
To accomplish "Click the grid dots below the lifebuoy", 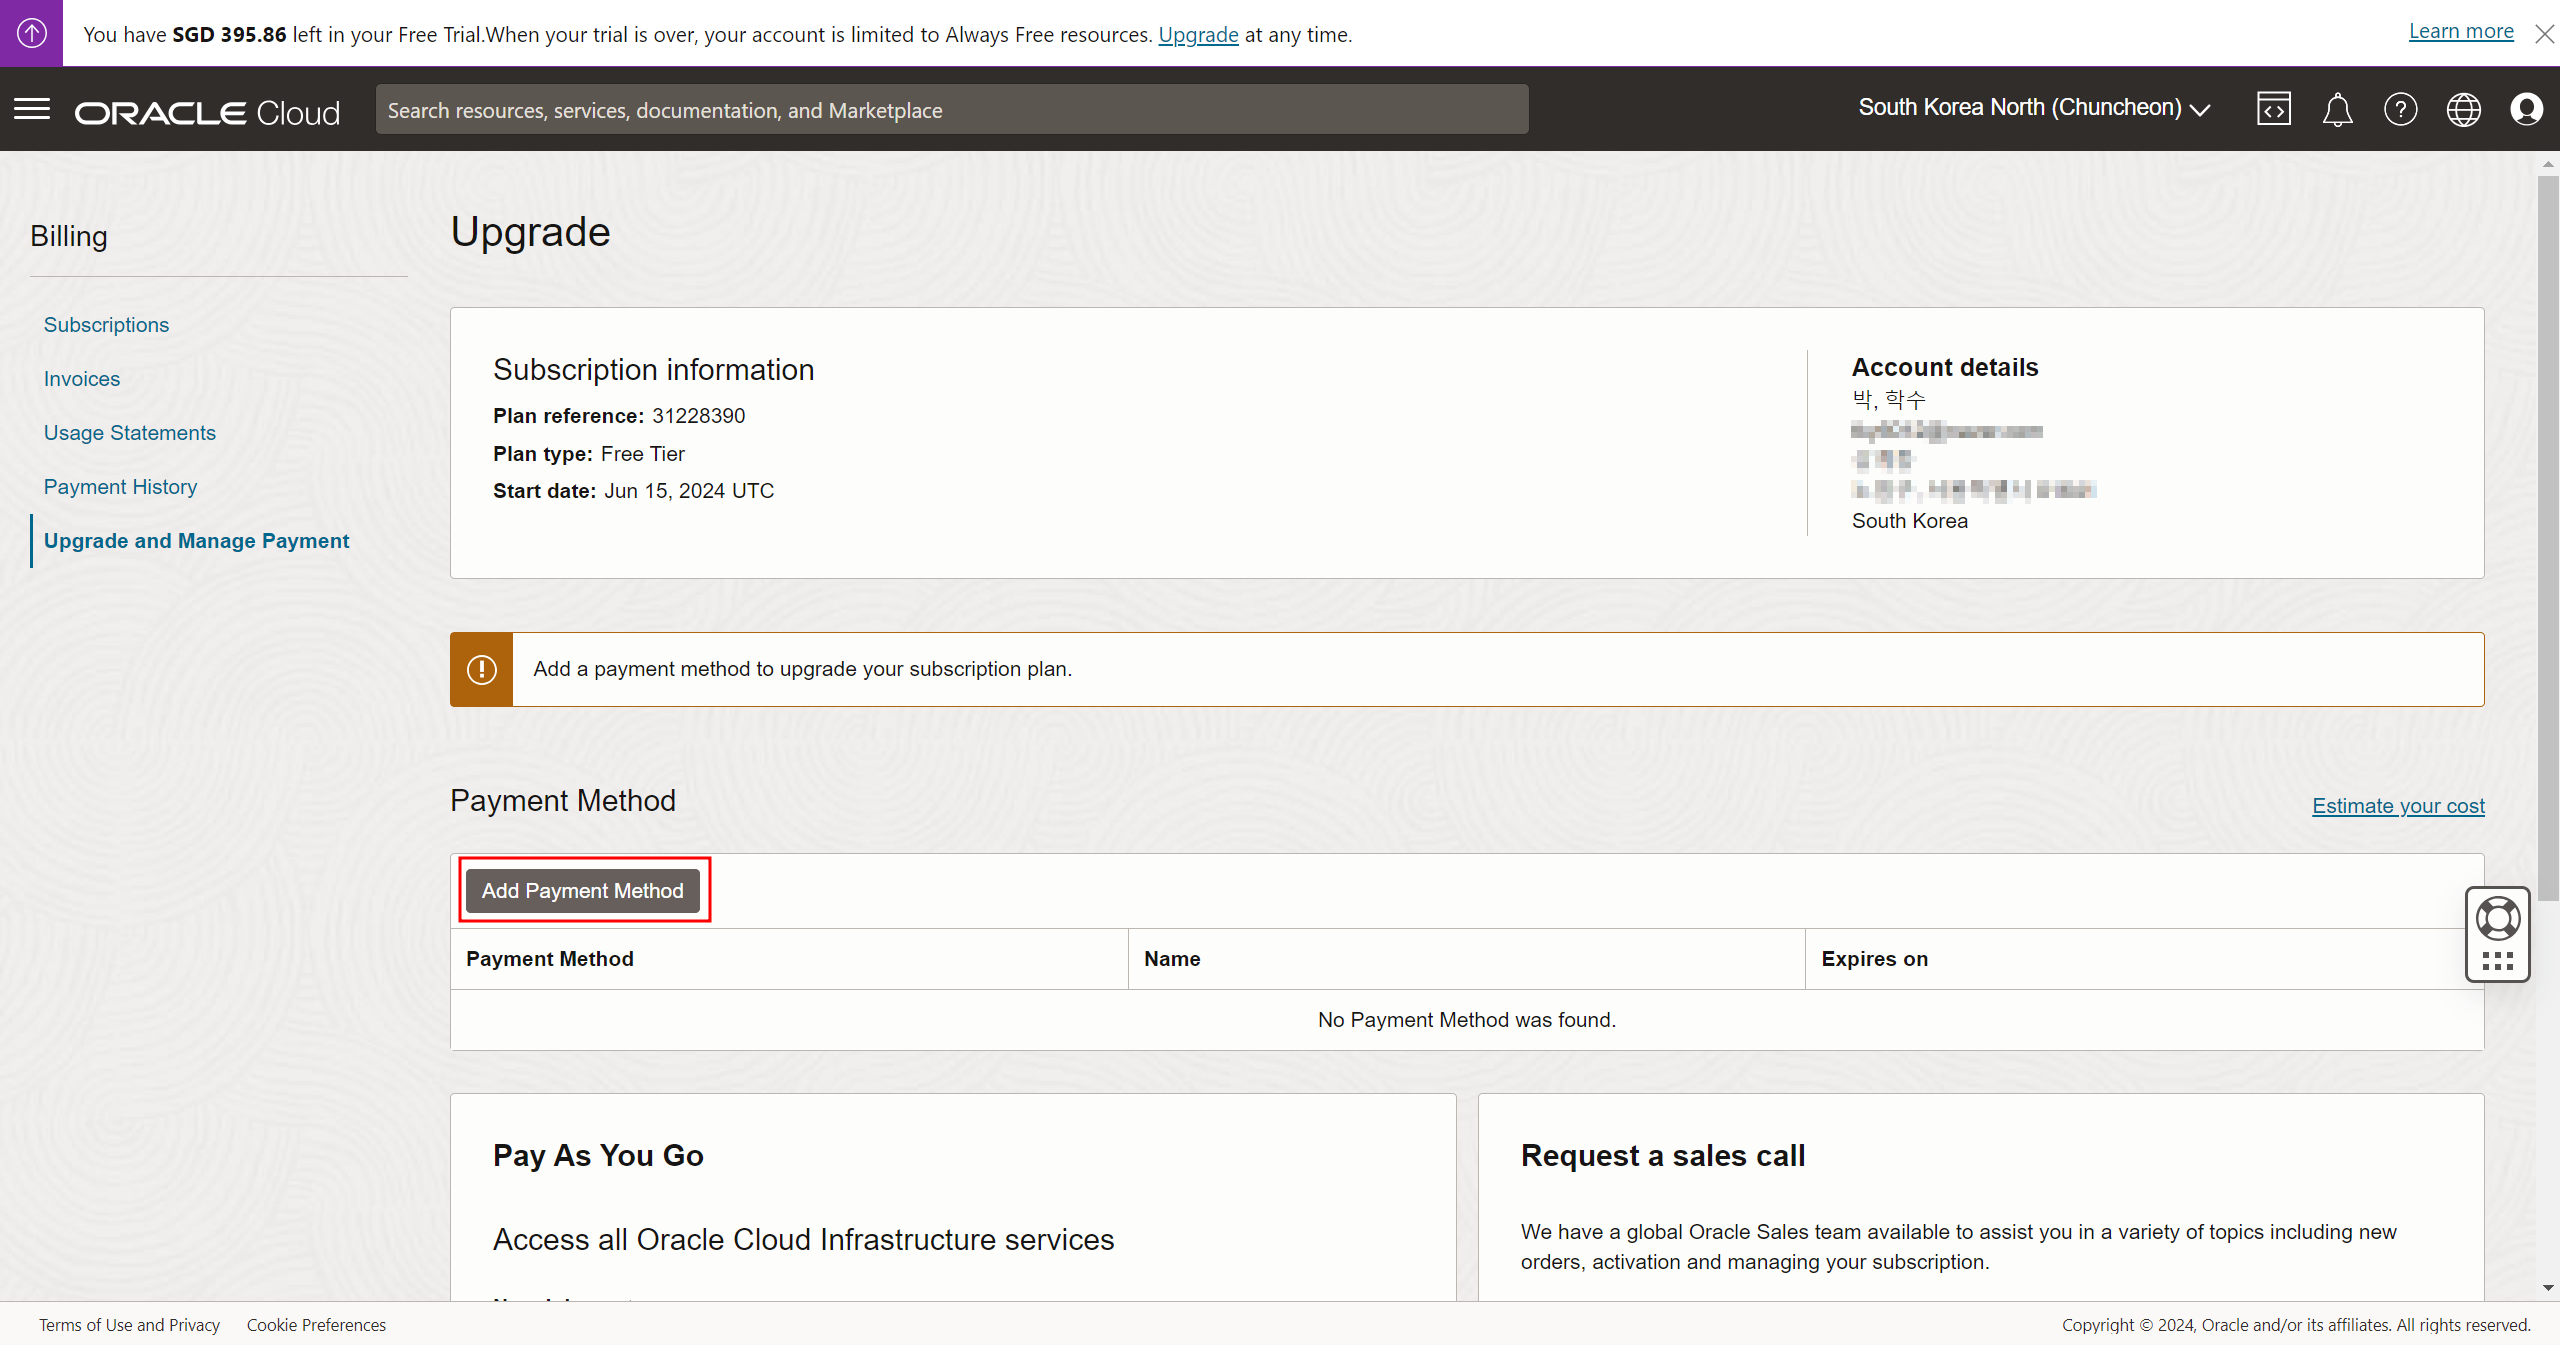I will click(x=2497, y=961).
